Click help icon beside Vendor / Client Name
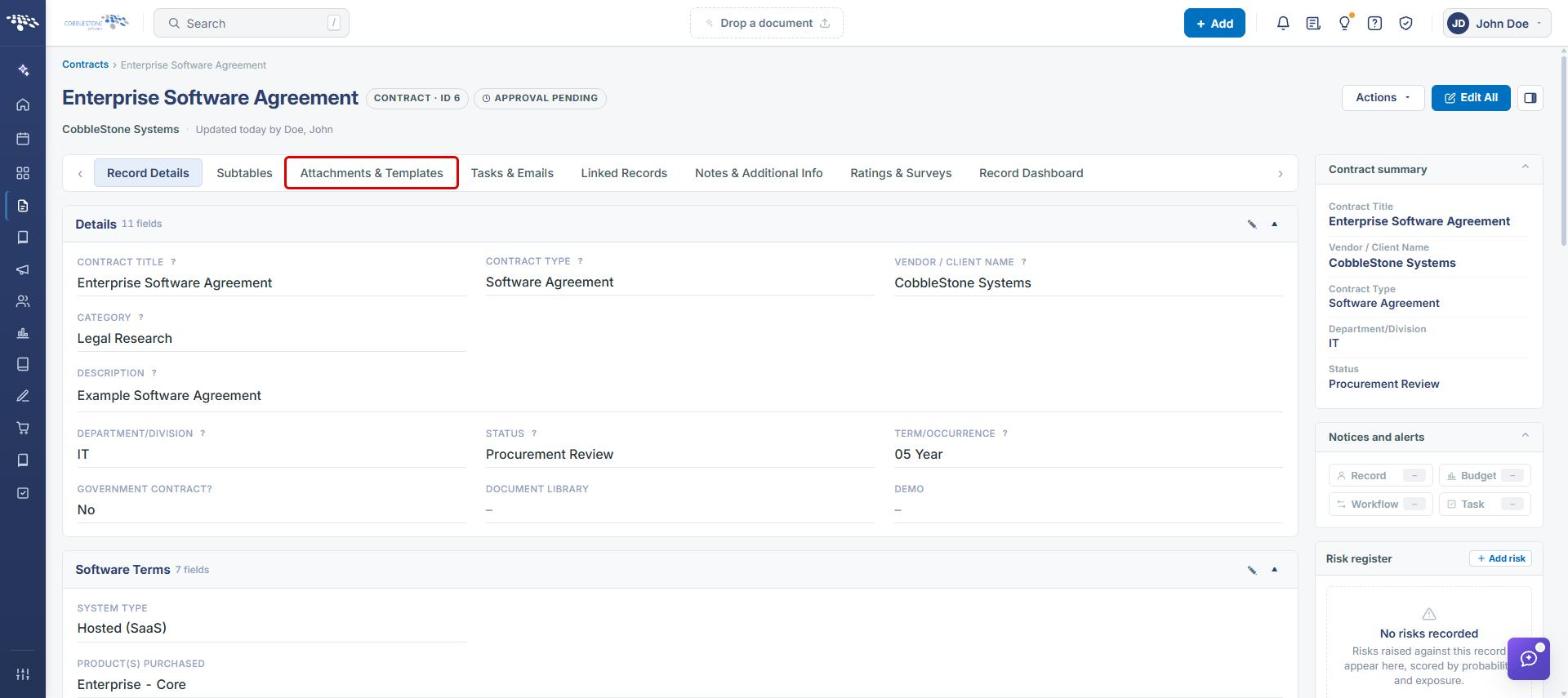The height and width of the screenshot is (698, 1568). click(1023, 262)
